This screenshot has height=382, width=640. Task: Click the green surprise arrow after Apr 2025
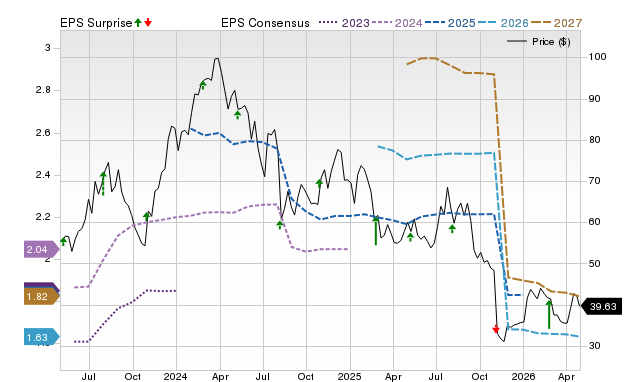point(411,237)
